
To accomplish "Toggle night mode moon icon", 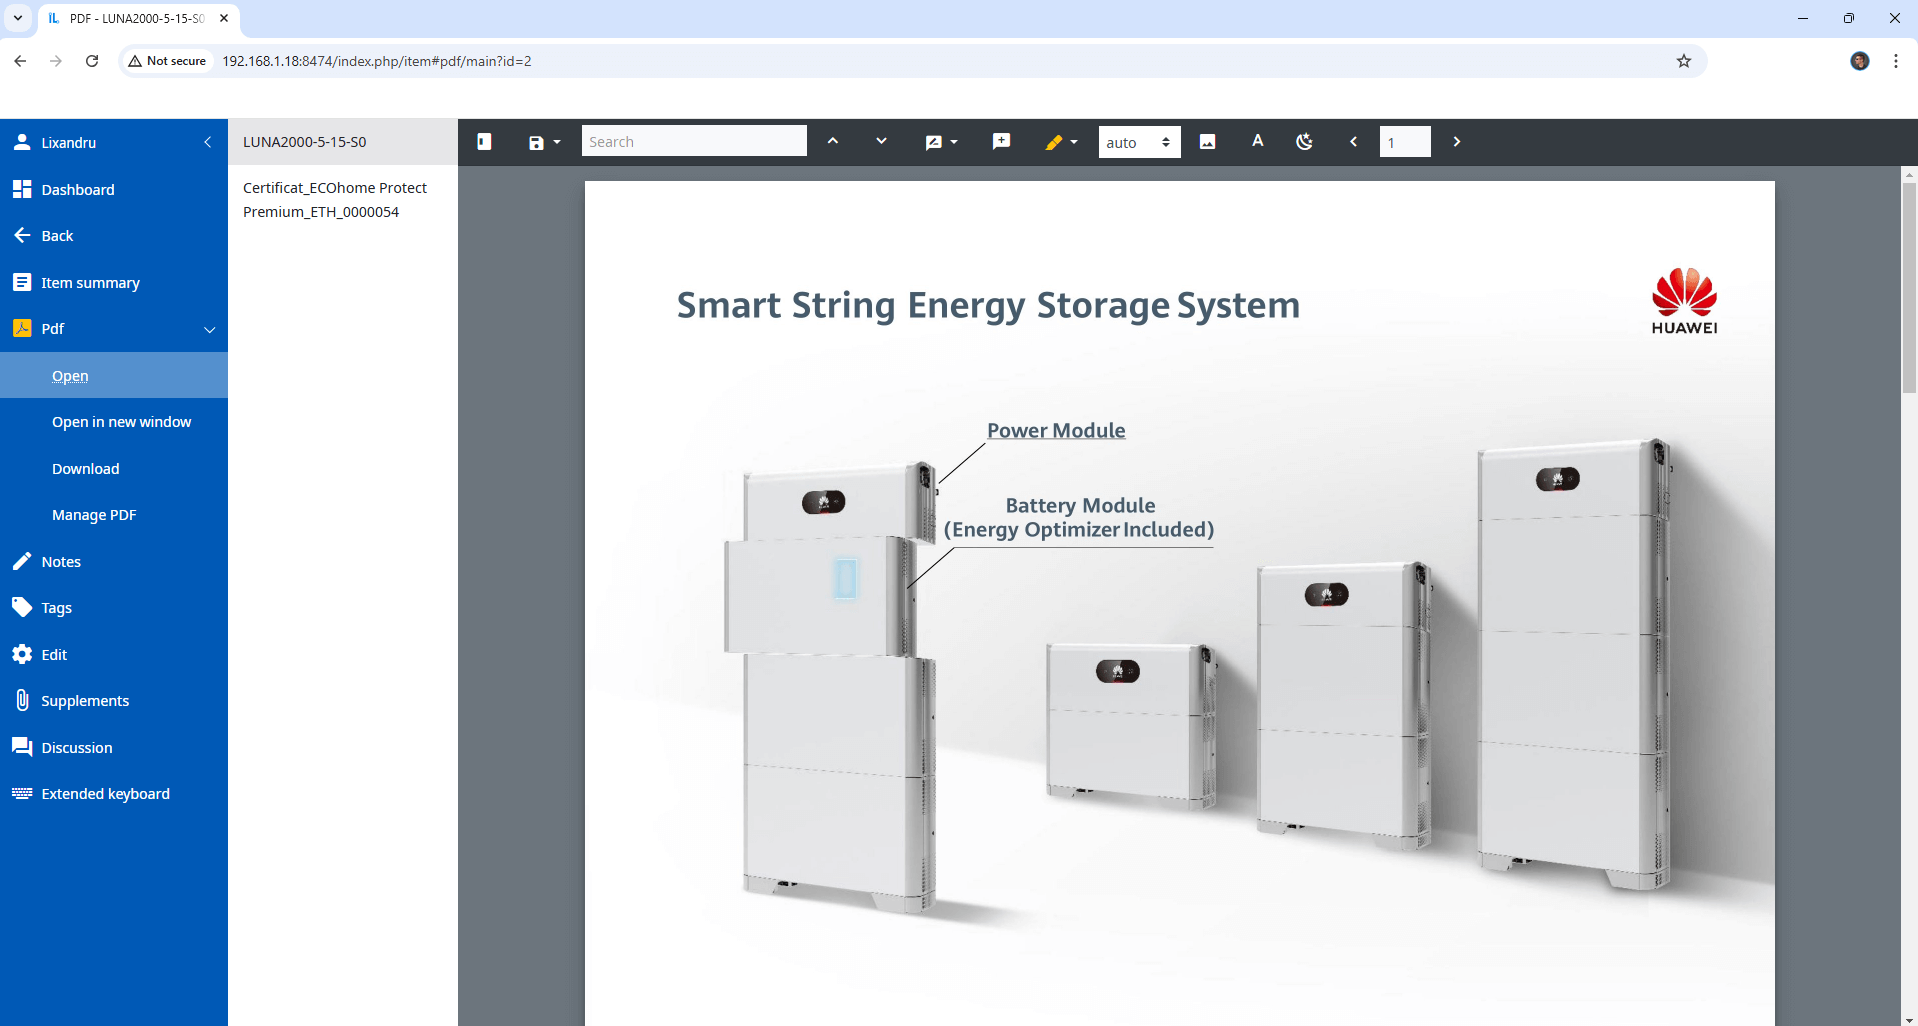I will [x=1304, y=142].
